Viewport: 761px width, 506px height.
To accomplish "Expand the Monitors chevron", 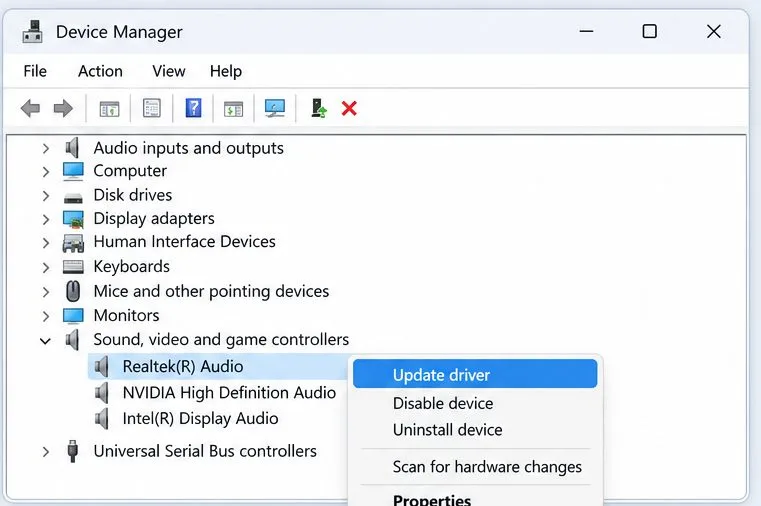I will (x=46, y=316).
